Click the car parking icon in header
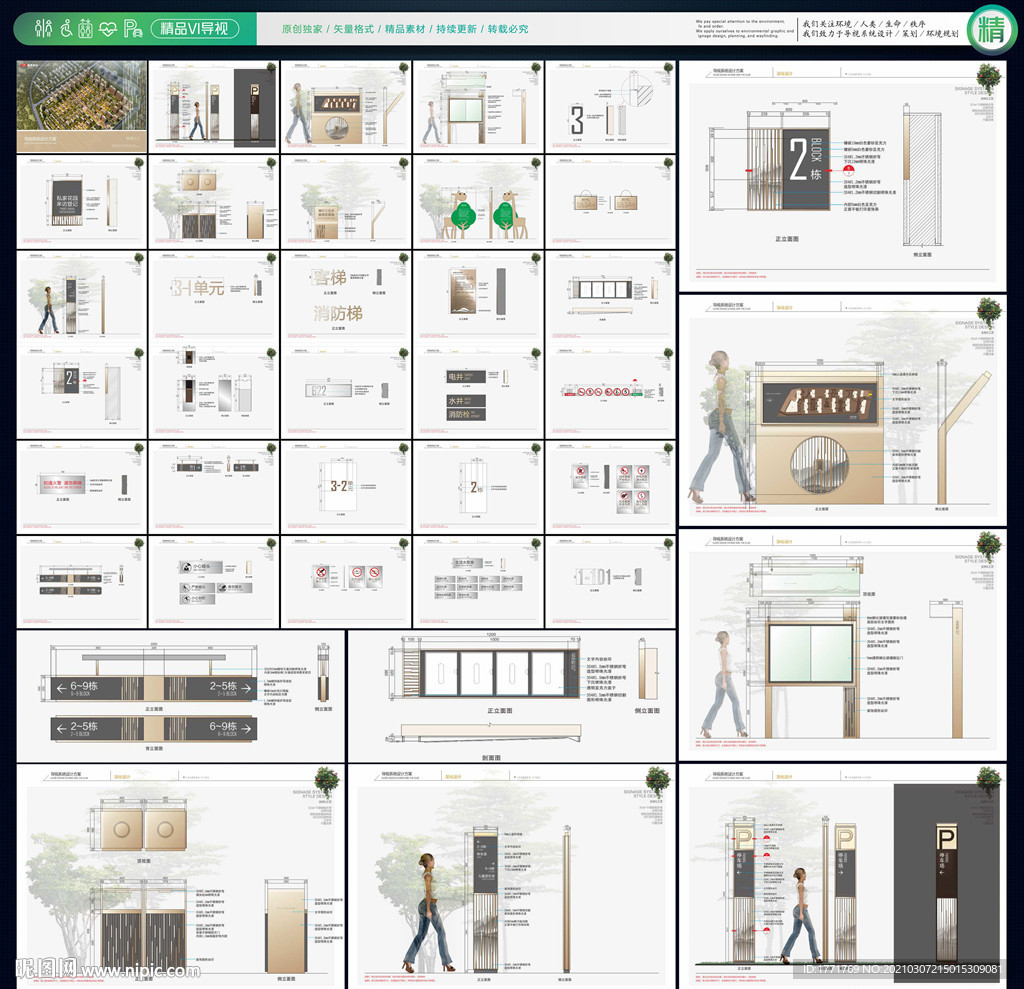The image size is (1024, 989). (132, 28)
